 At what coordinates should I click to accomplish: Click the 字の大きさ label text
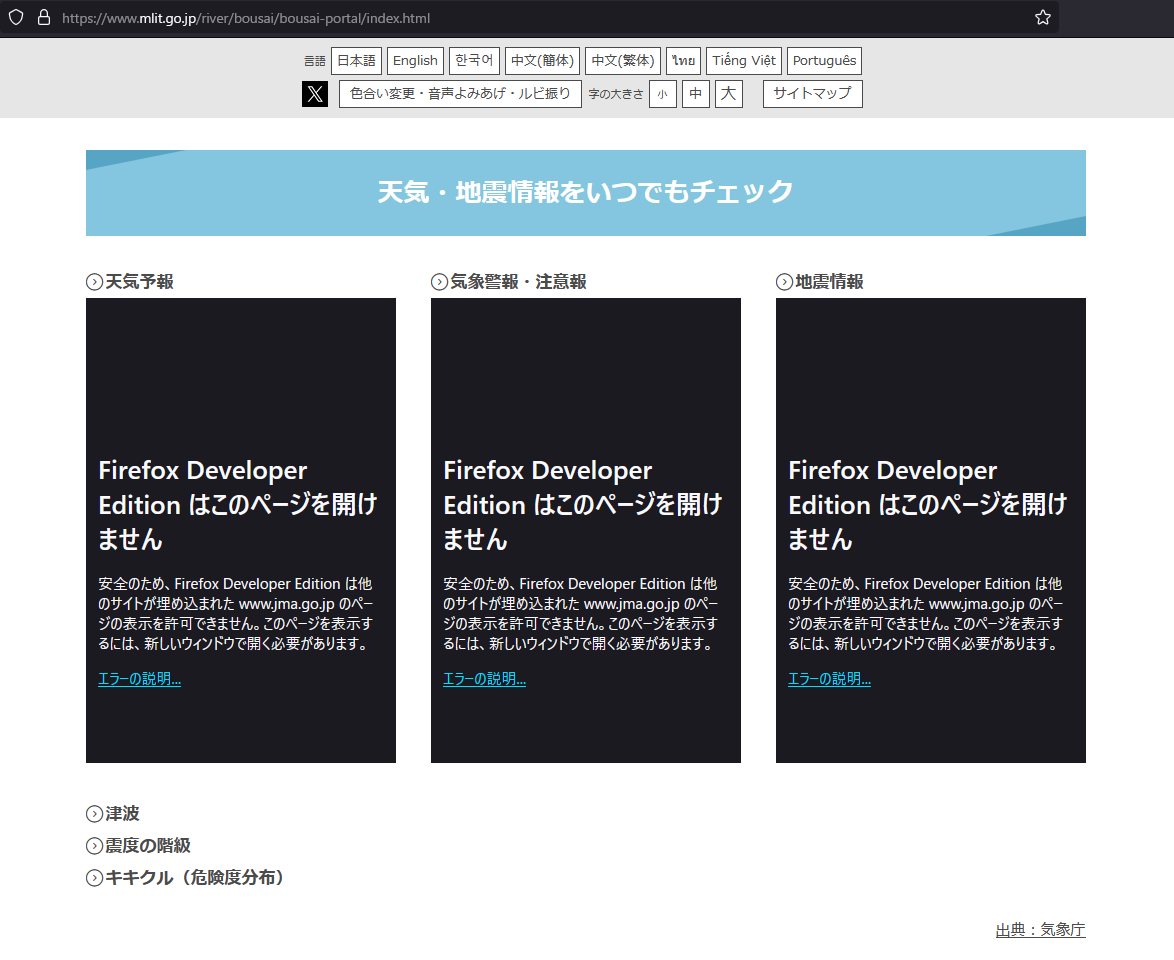click(x=615, y=94)
